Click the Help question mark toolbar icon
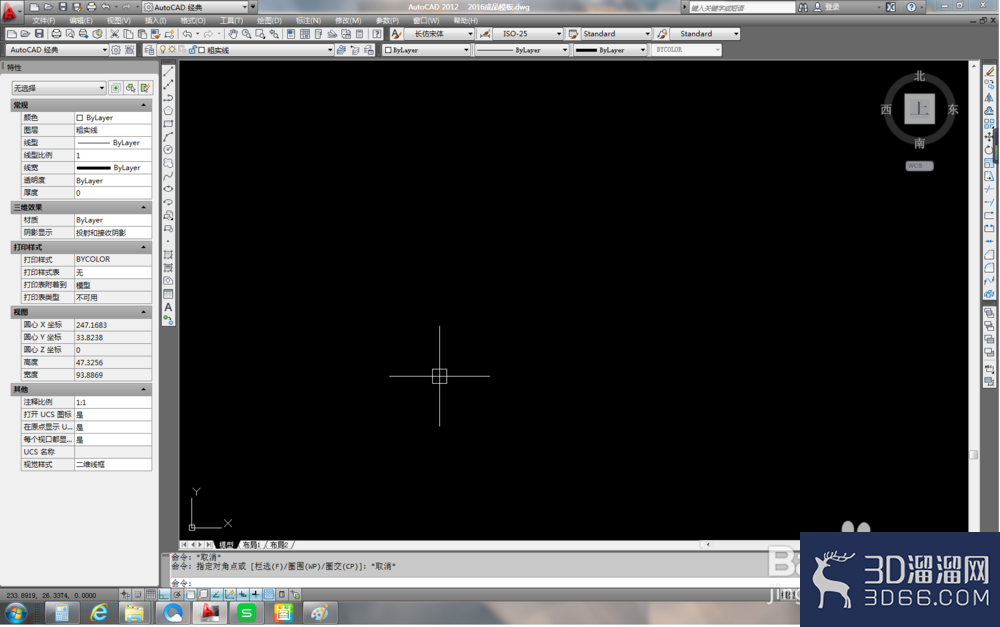The height and width of the screenshot is (627, 1000). (377, 34)
